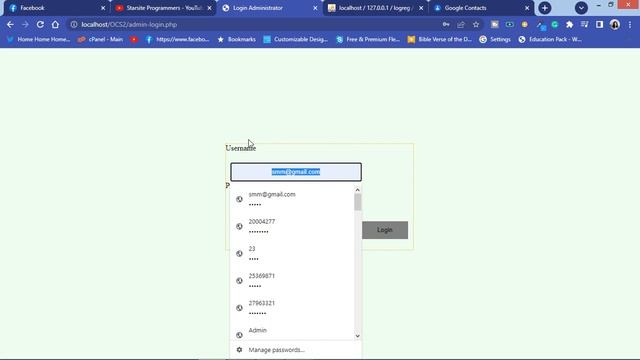Close the Login Administrator tab
Viewport: 640px width, 360px height.
315,8
